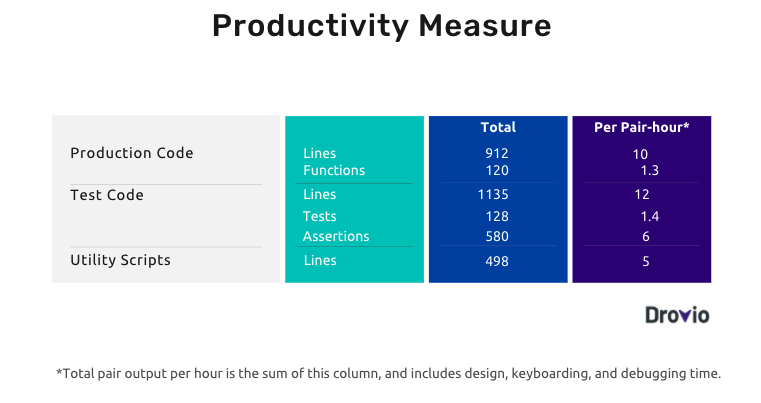Screen dimensions: 761x403
Task: Click the 1135 test lines total
Action: (x=493, y=195)
